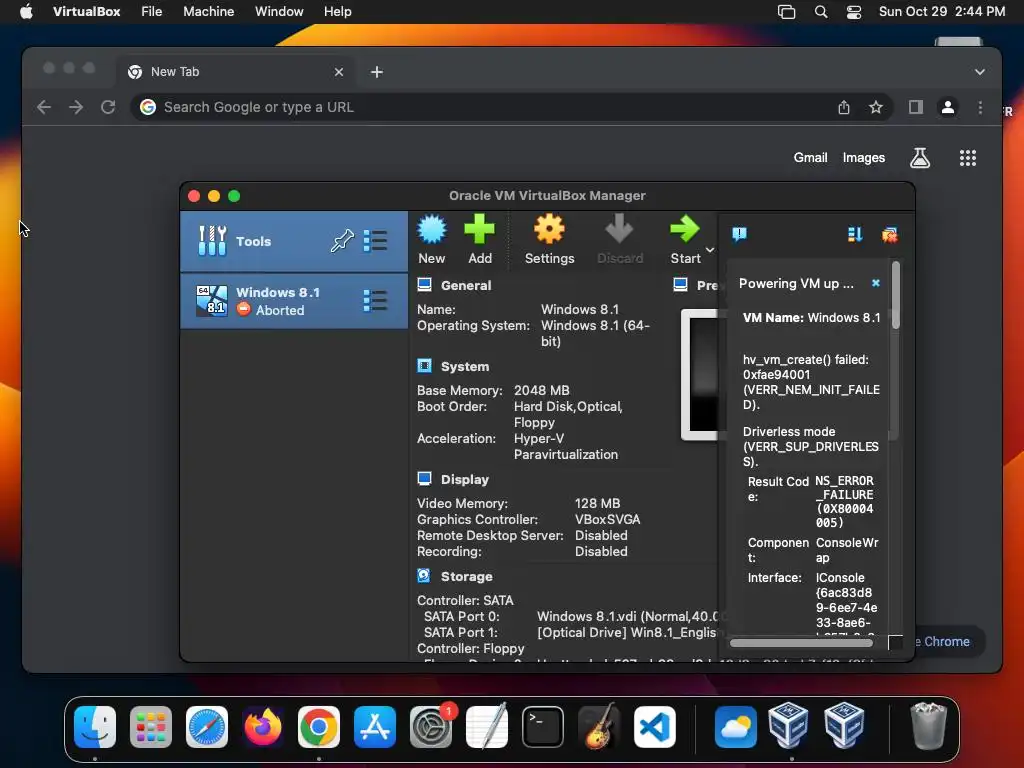Open Safari from the Dock
The image size is (1024, 768).
pos(207,726)
